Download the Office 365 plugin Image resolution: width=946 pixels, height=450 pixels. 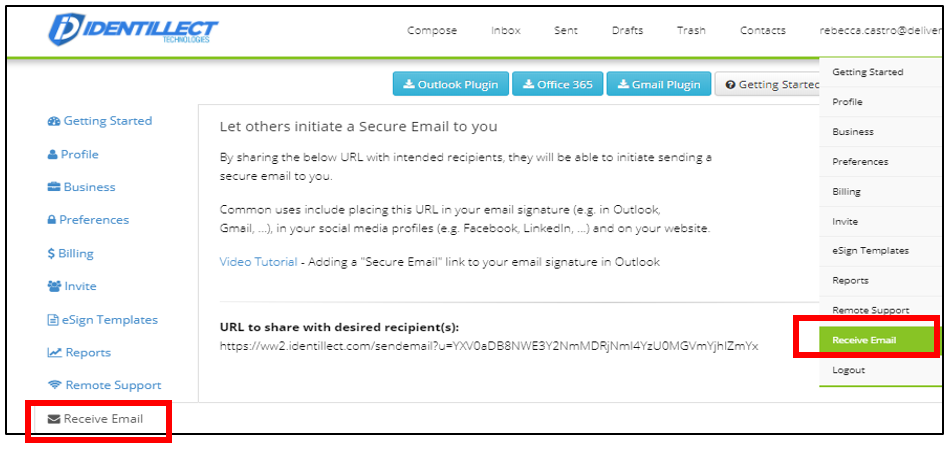pyautogui.click(x=557, y=85)
